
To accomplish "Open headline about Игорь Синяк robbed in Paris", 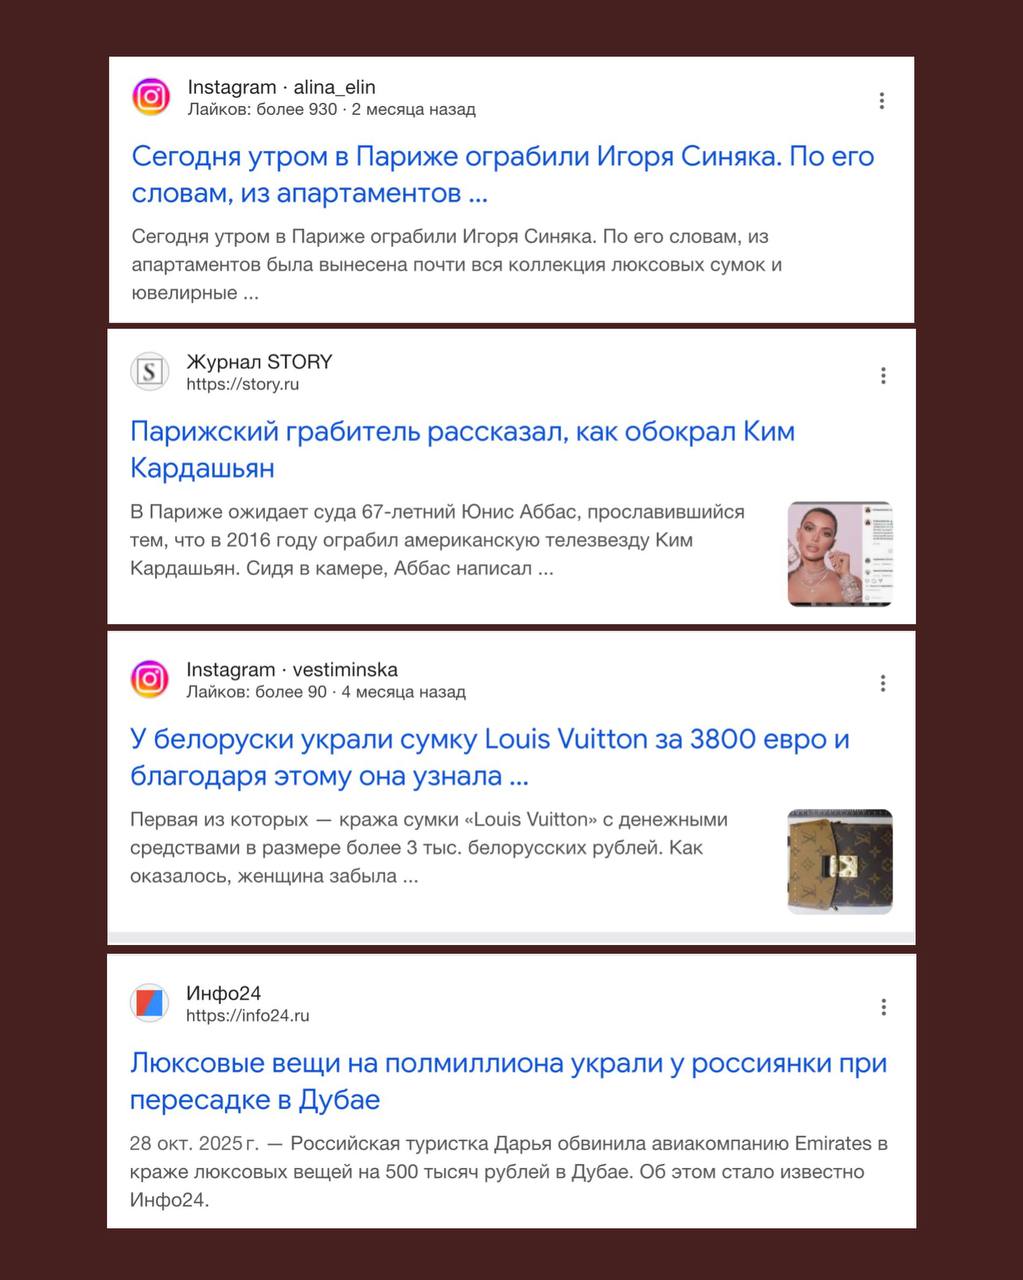I will point(503,174).
